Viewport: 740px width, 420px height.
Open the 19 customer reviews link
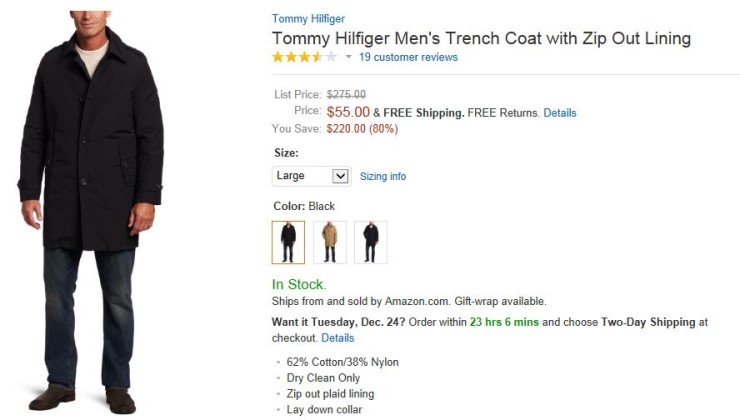coord(408,57)
